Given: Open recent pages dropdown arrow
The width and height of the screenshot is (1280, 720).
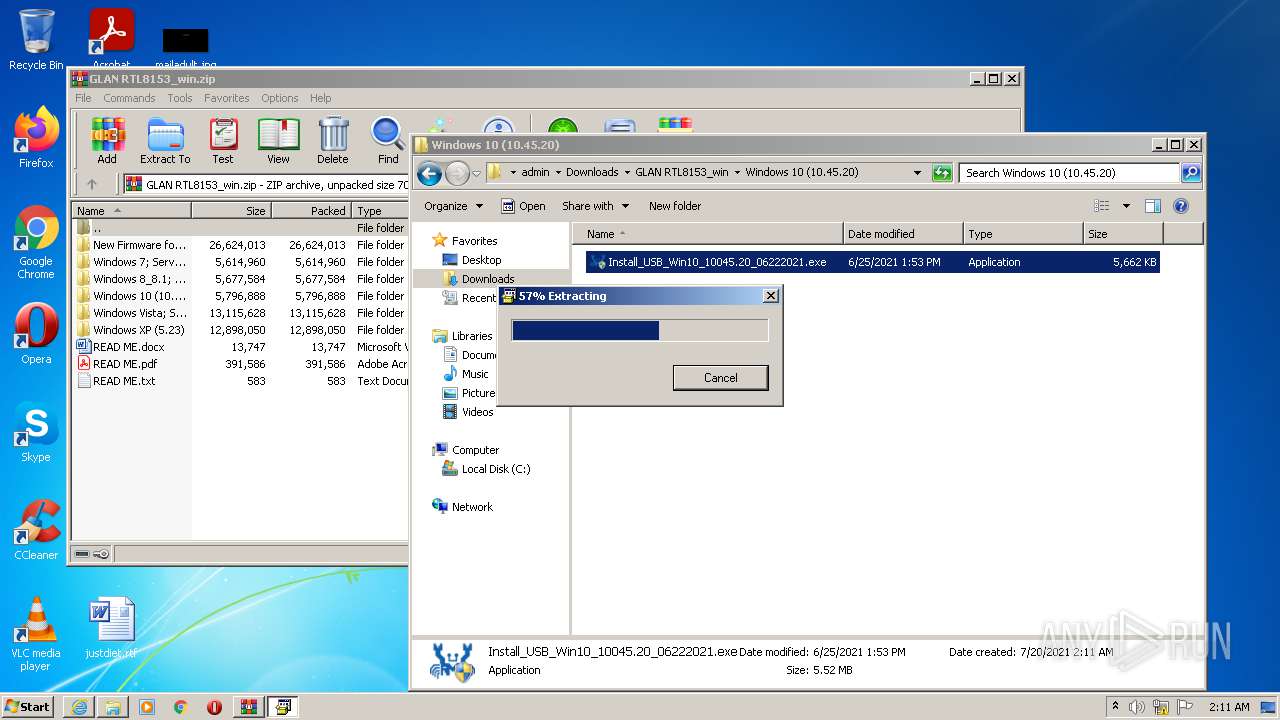Looking at the screenshot, I should [x=477, y=173].
